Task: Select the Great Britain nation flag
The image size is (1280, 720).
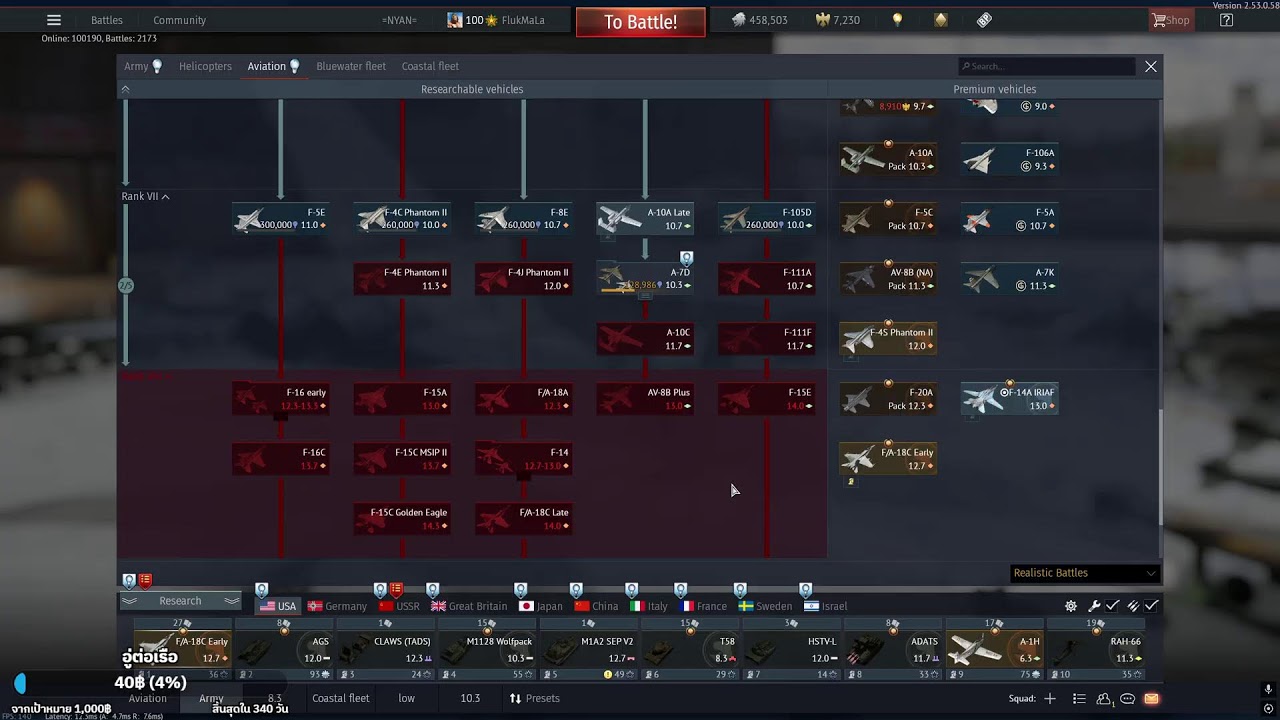Action: 469,606
